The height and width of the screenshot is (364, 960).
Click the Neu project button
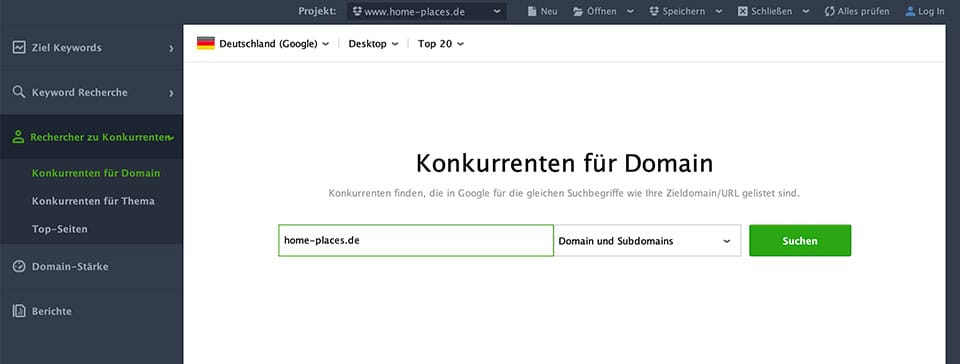tap(542, 11)
